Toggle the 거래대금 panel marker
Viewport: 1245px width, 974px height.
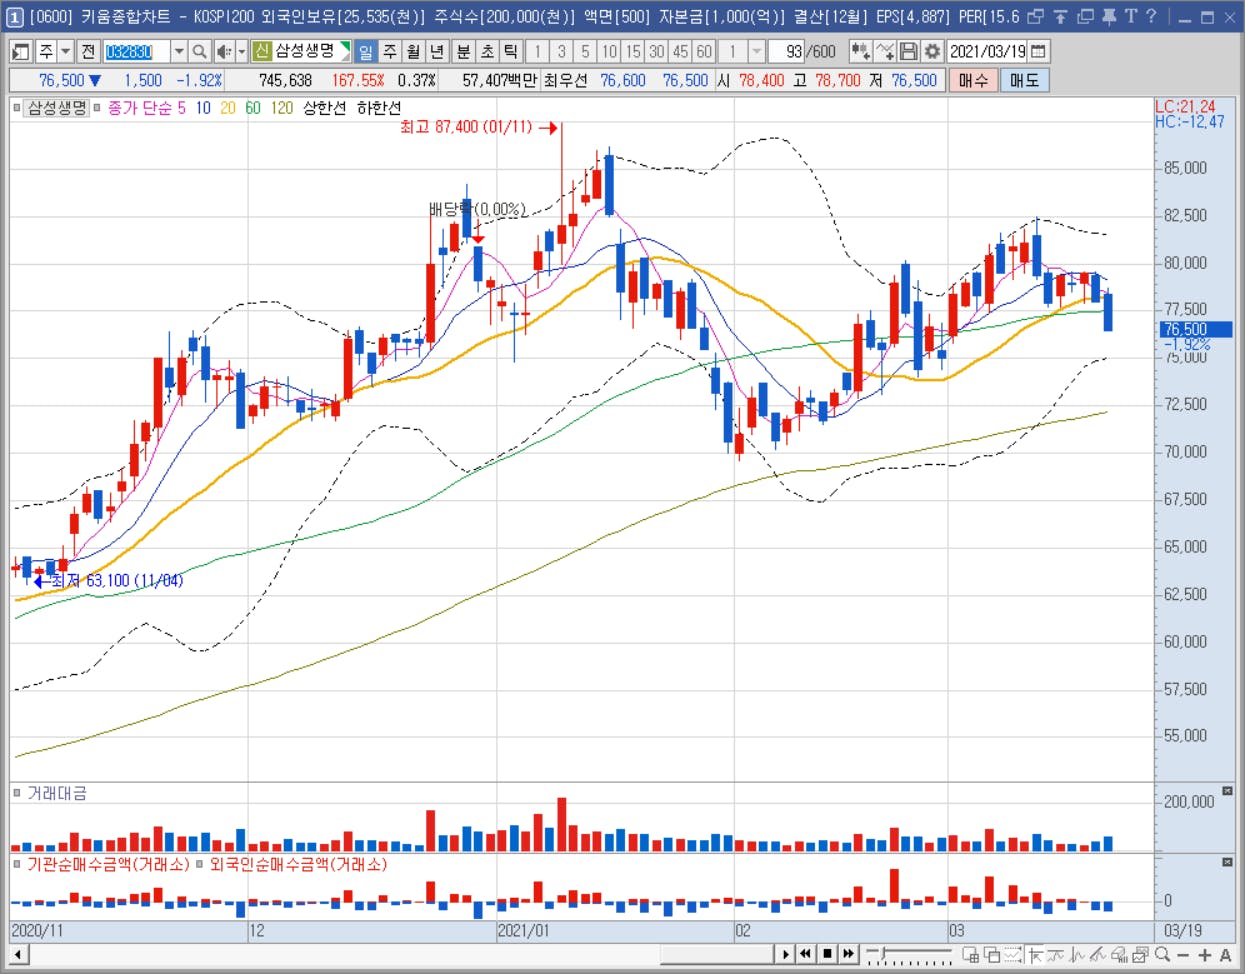(17, 793)
